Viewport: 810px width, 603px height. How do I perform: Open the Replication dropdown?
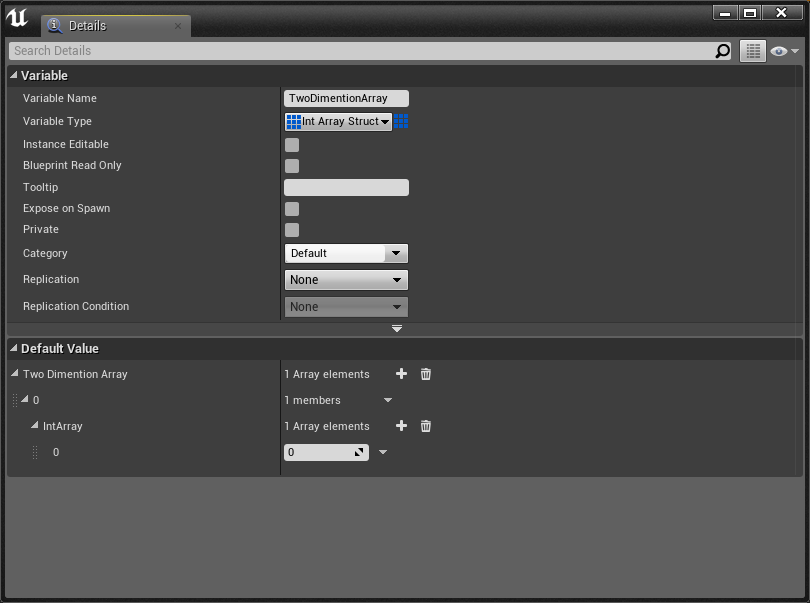pos(346,280)
